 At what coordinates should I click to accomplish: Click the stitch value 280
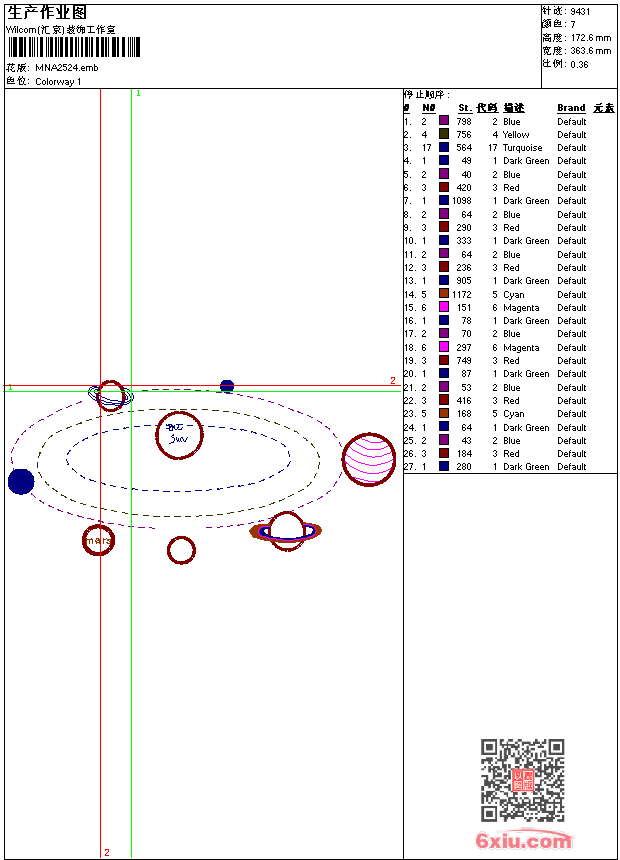click(x=464, y=467)
